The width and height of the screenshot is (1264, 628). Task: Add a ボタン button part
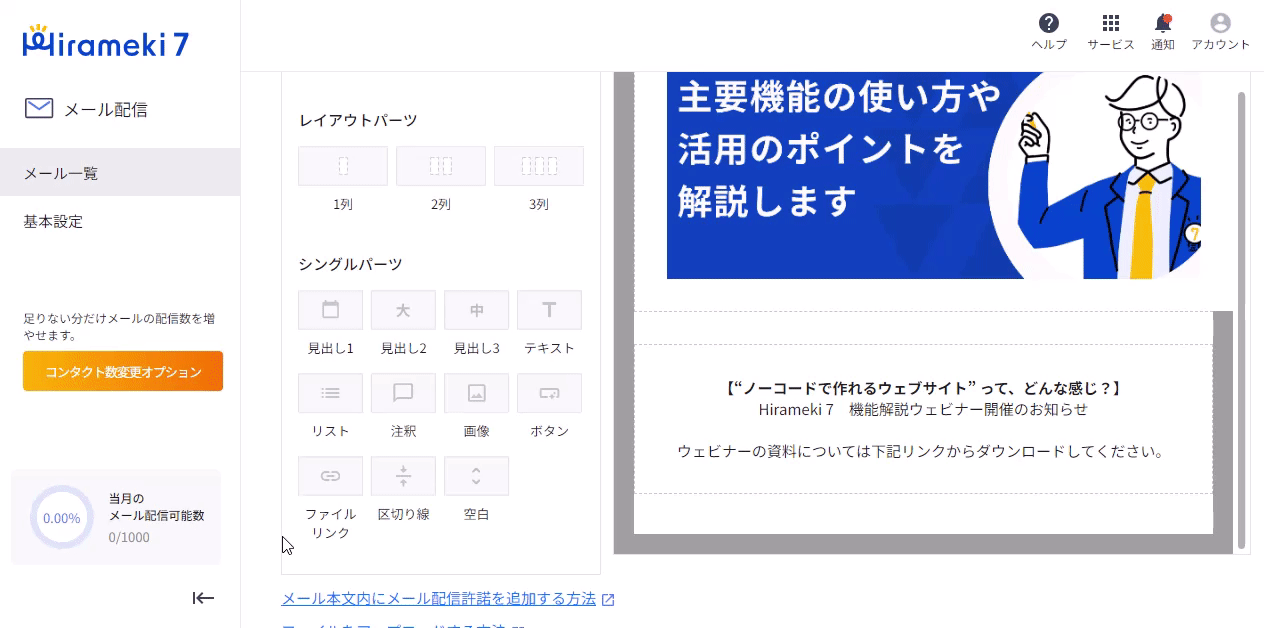point(549,393)
